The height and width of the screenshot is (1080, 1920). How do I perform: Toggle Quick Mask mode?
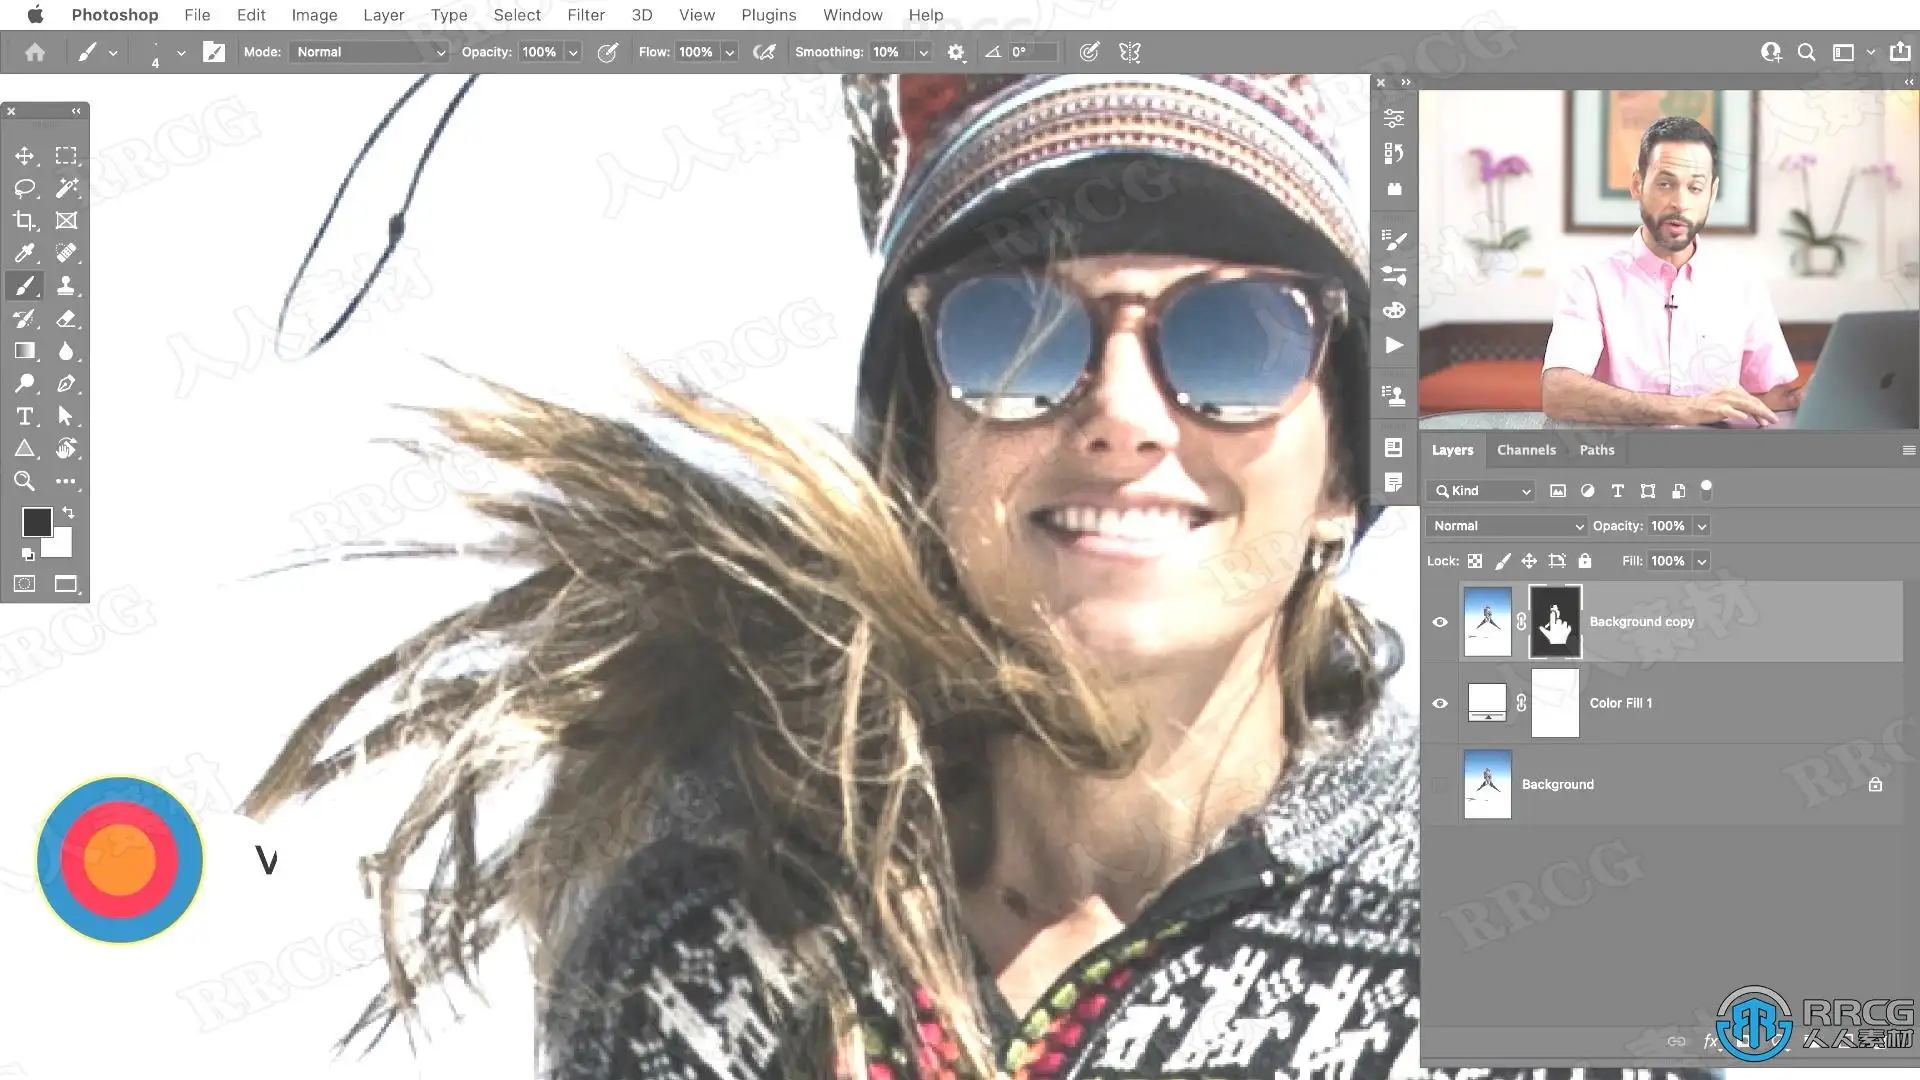[x=25, y=584]
